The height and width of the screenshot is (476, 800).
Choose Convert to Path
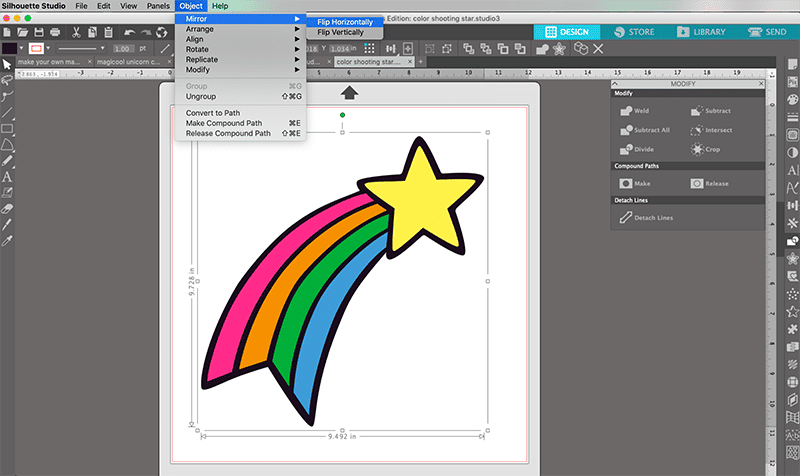240,113
